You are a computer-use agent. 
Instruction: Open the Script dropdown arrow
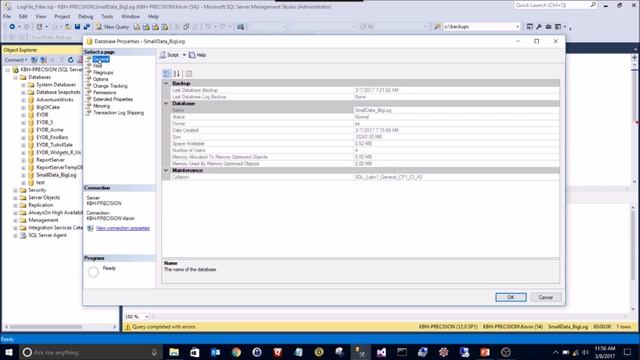(x=184, y=55)
